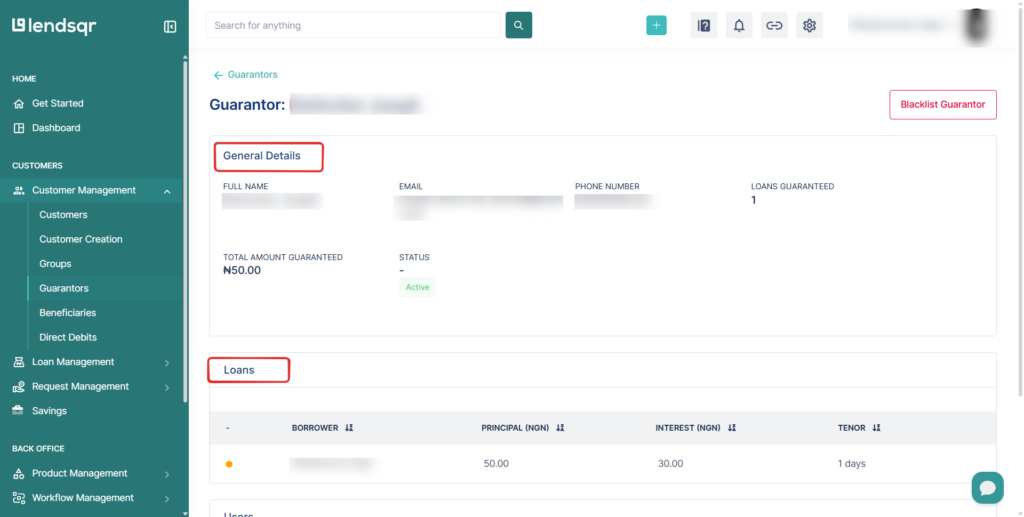
Task: Click the 30.00 interest cell
Action: pos(671,463)
